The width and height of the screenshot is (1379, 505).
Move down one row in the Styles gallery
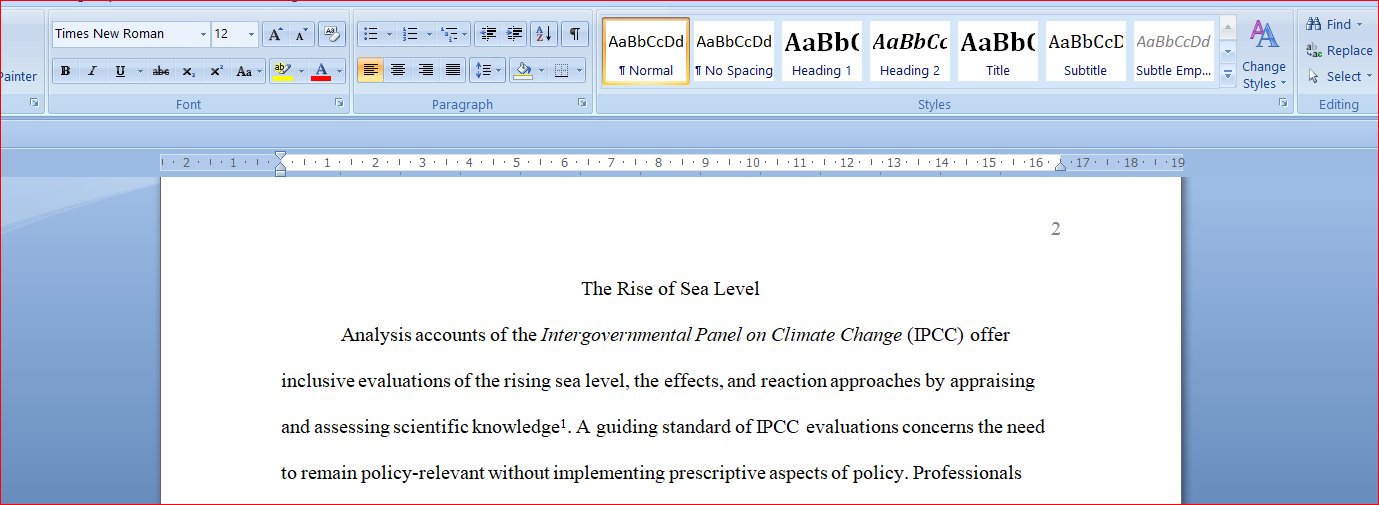point(1228,50)
